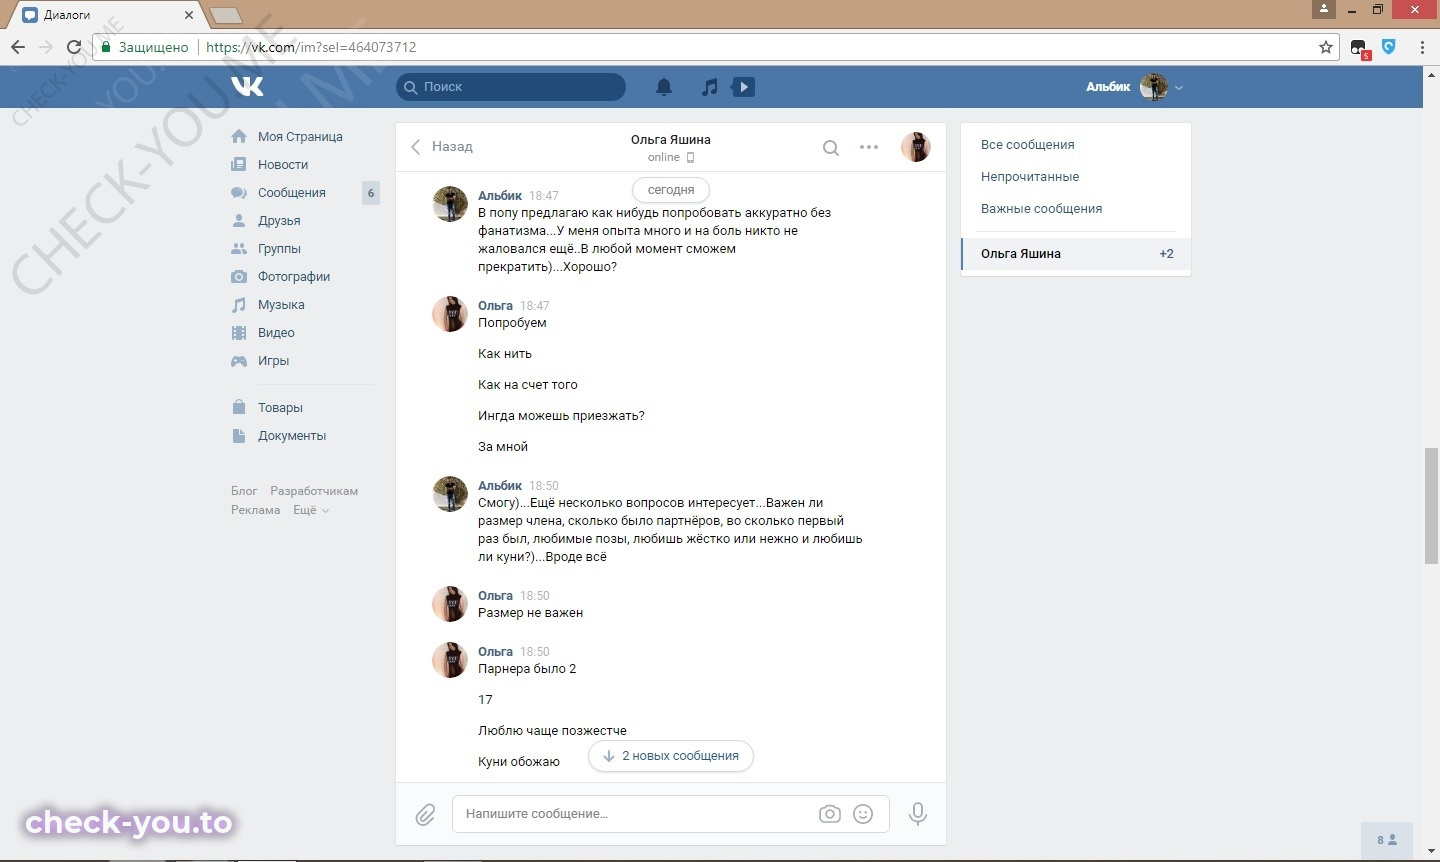Open the video play icon in the header
The width and height of the screenshot is (1440, 862).
[743, 87]
